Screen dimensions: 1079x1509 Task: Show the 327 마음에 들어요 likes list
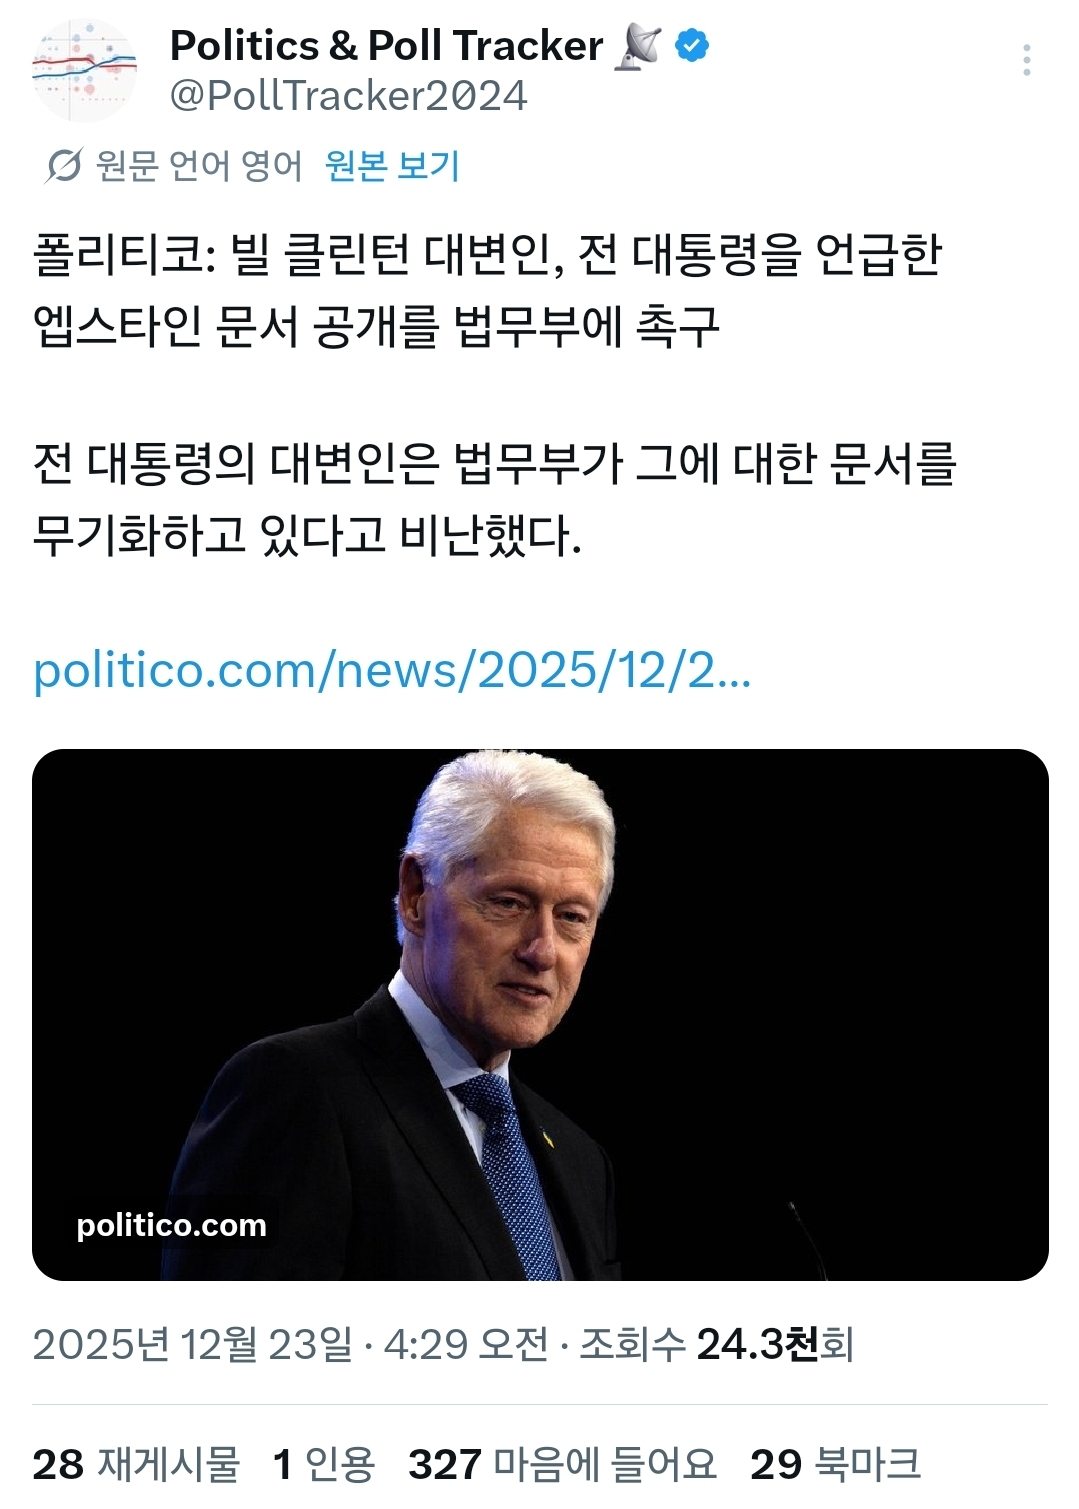click(563, 1464)
